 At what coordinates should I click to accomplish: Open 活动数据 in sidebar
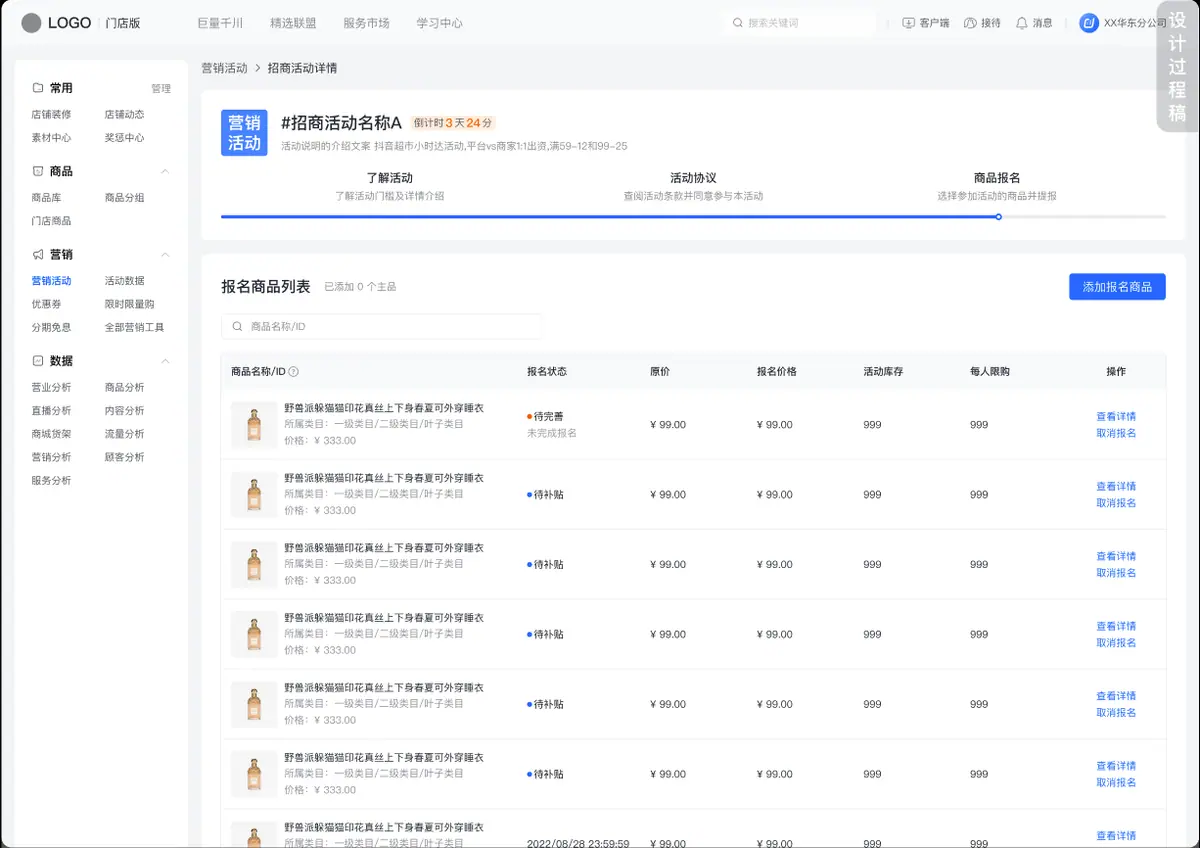pos(124,280)
